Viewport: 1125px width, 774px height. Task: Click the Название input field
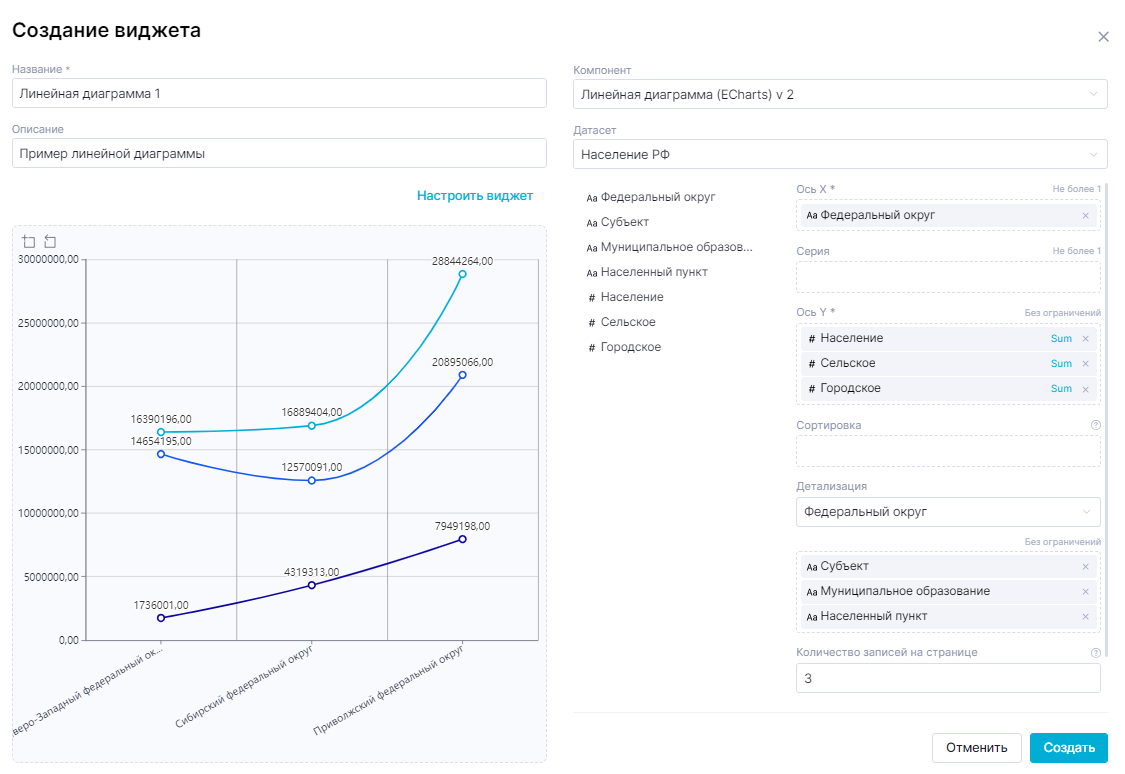click(x=279, y=94)
